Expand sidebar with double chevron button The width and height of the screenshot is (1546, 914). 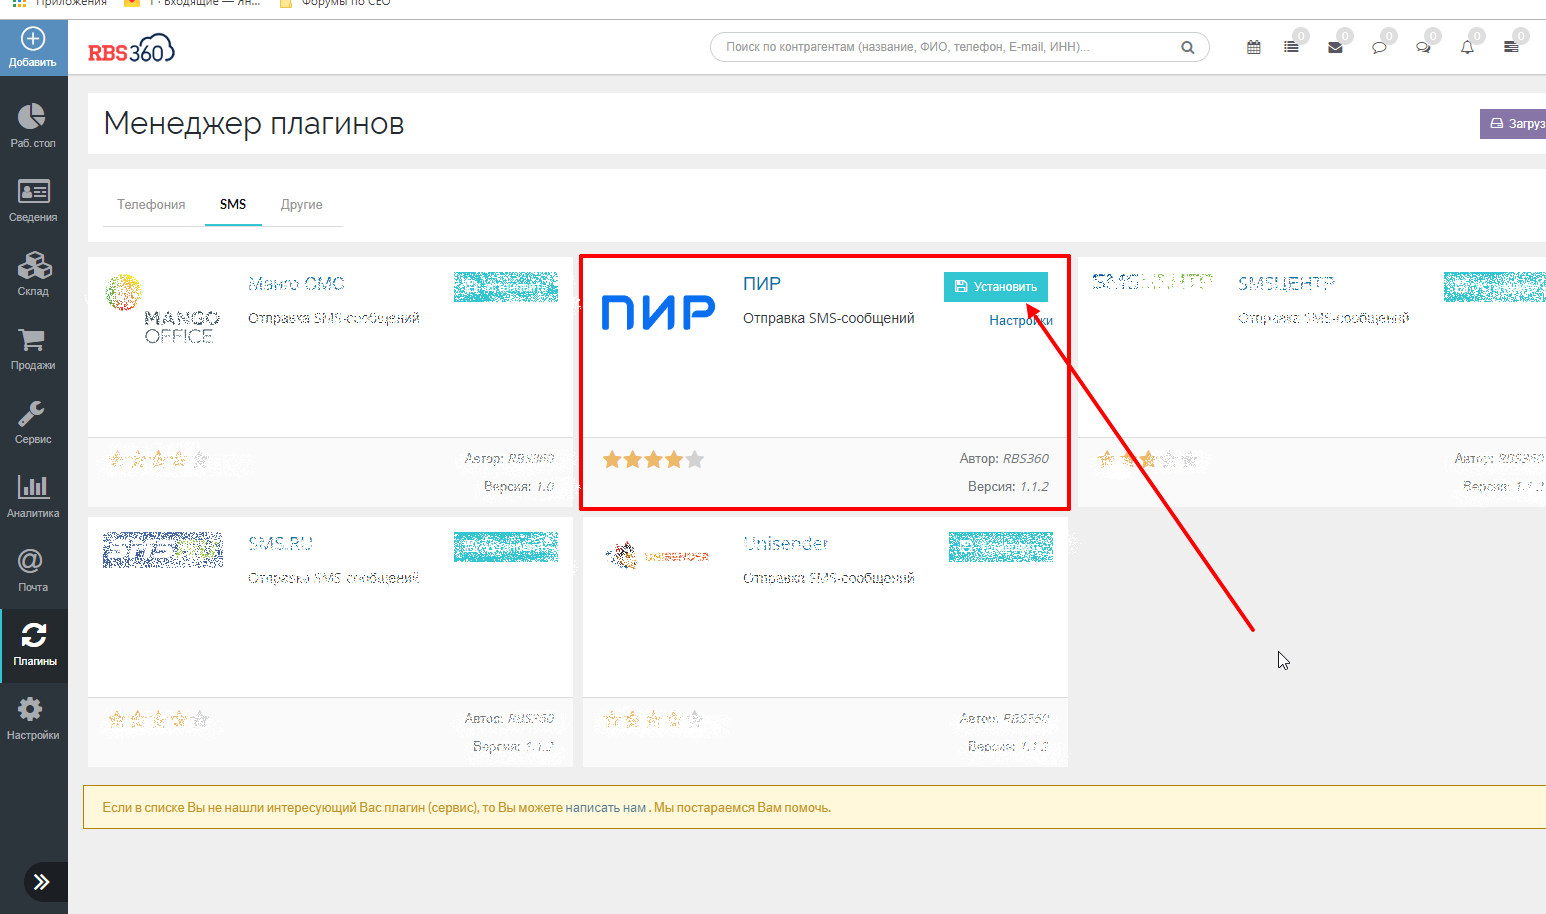[x=41, y=882]
